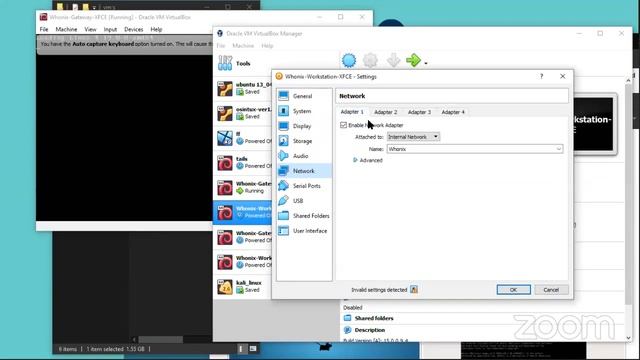Click the Description section header

click(369, 330)
